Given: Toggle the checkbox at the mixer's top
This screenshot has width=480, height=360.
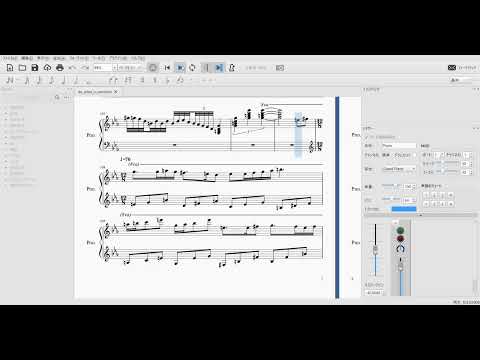Looking at the screenshot, I should [x=367, y=137].
